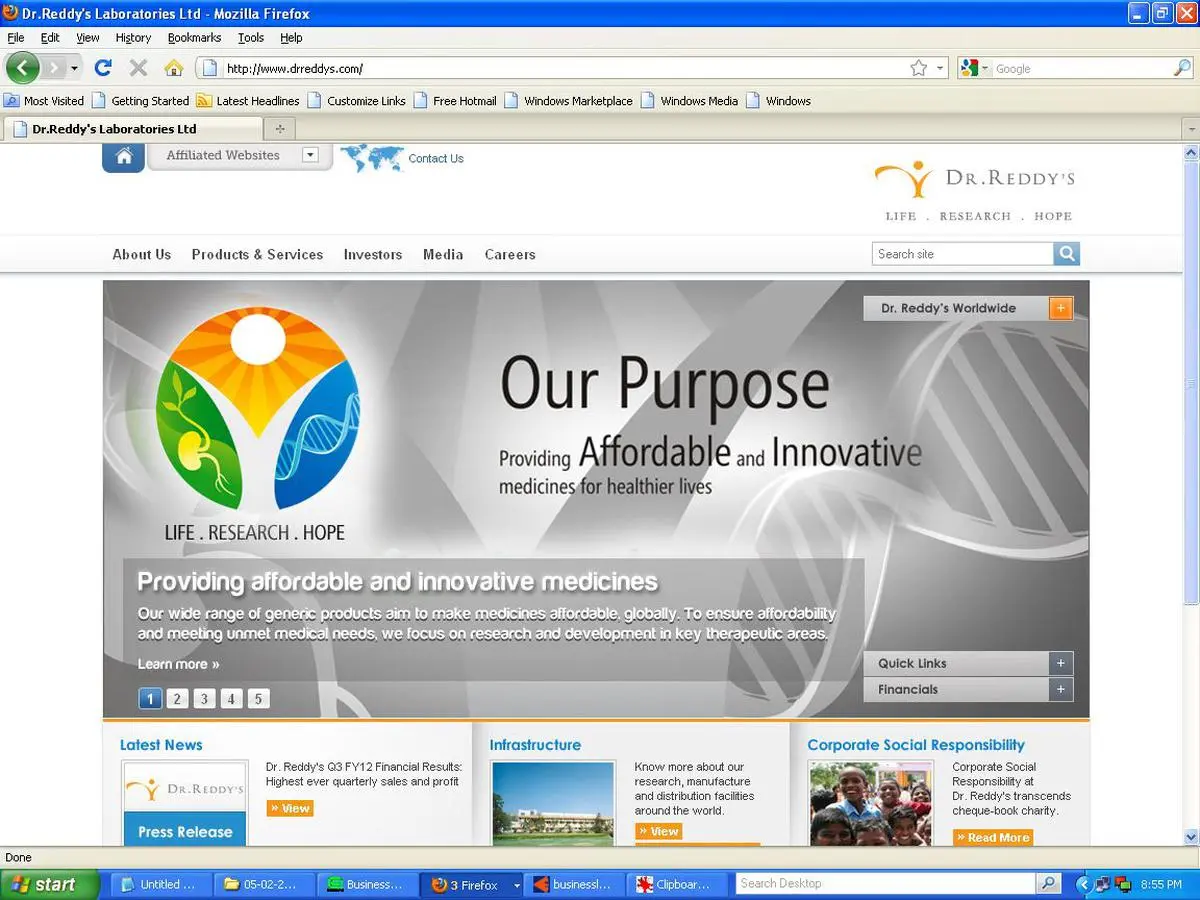This screenshot has width=1200, height=900.
Task: Open the Latest Headlines feed bookmark
Action: tap(248, 101)
